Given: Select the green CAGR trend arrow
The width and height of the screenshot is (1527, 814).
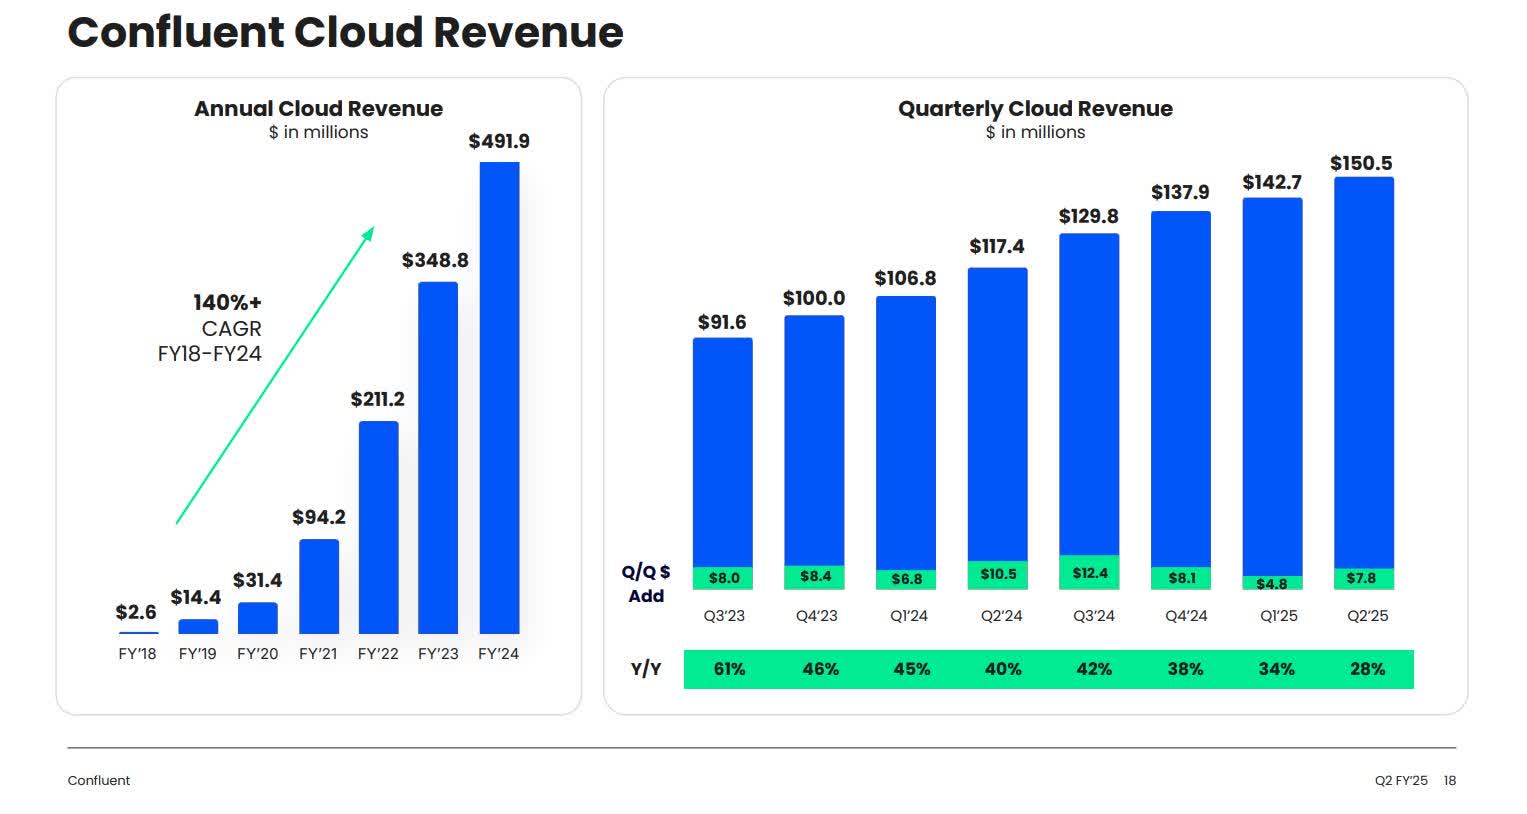Looking at the screenshot, I should tap(275, 375).
